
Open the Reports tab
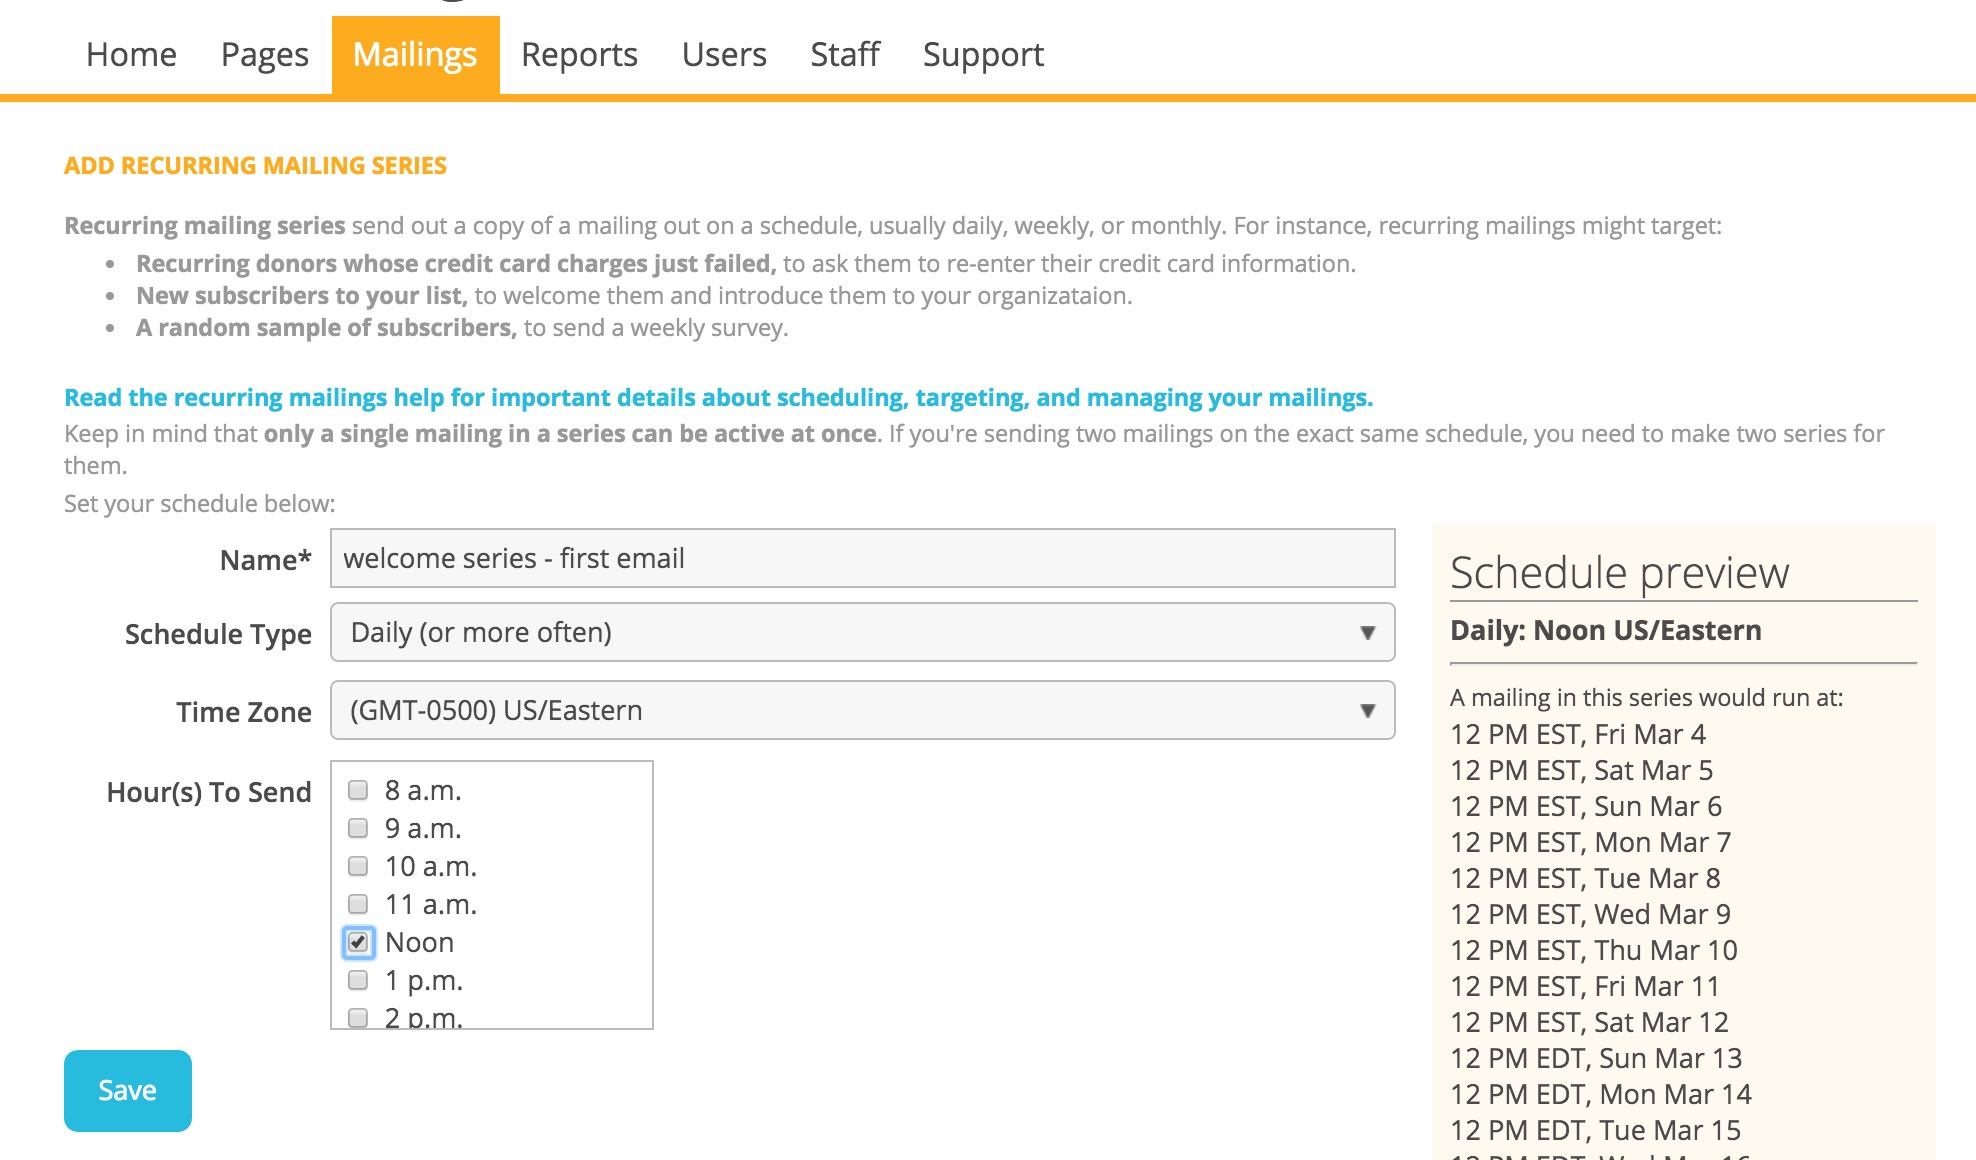click(579, 54)
